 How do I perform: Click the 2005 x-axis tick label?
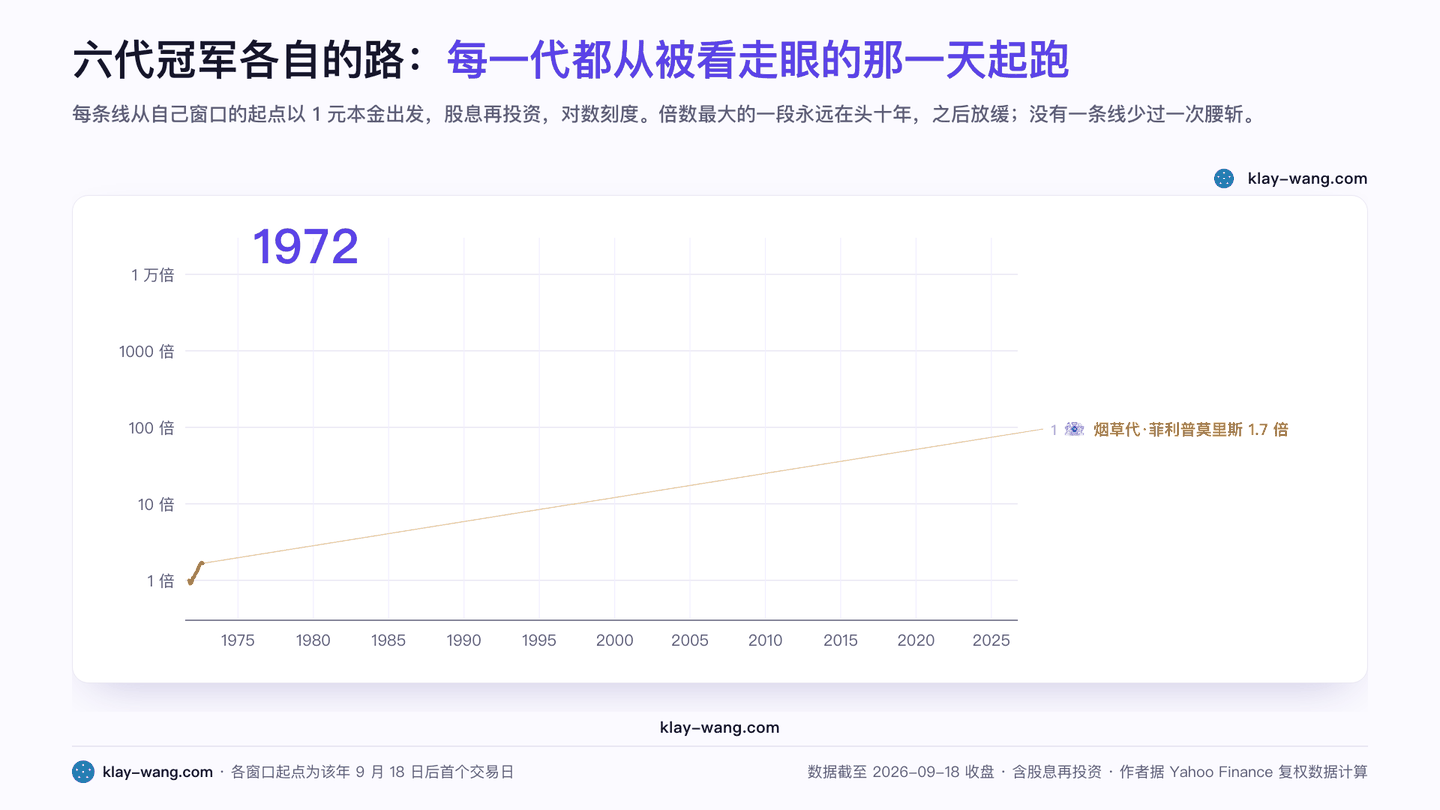coord(690,641)
